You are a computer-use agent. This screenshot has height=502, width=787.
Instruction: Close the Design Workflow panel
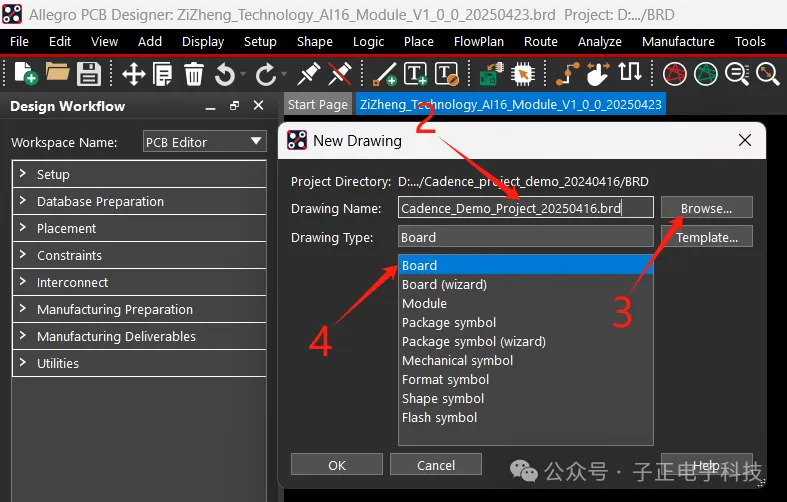pos(258,105)
